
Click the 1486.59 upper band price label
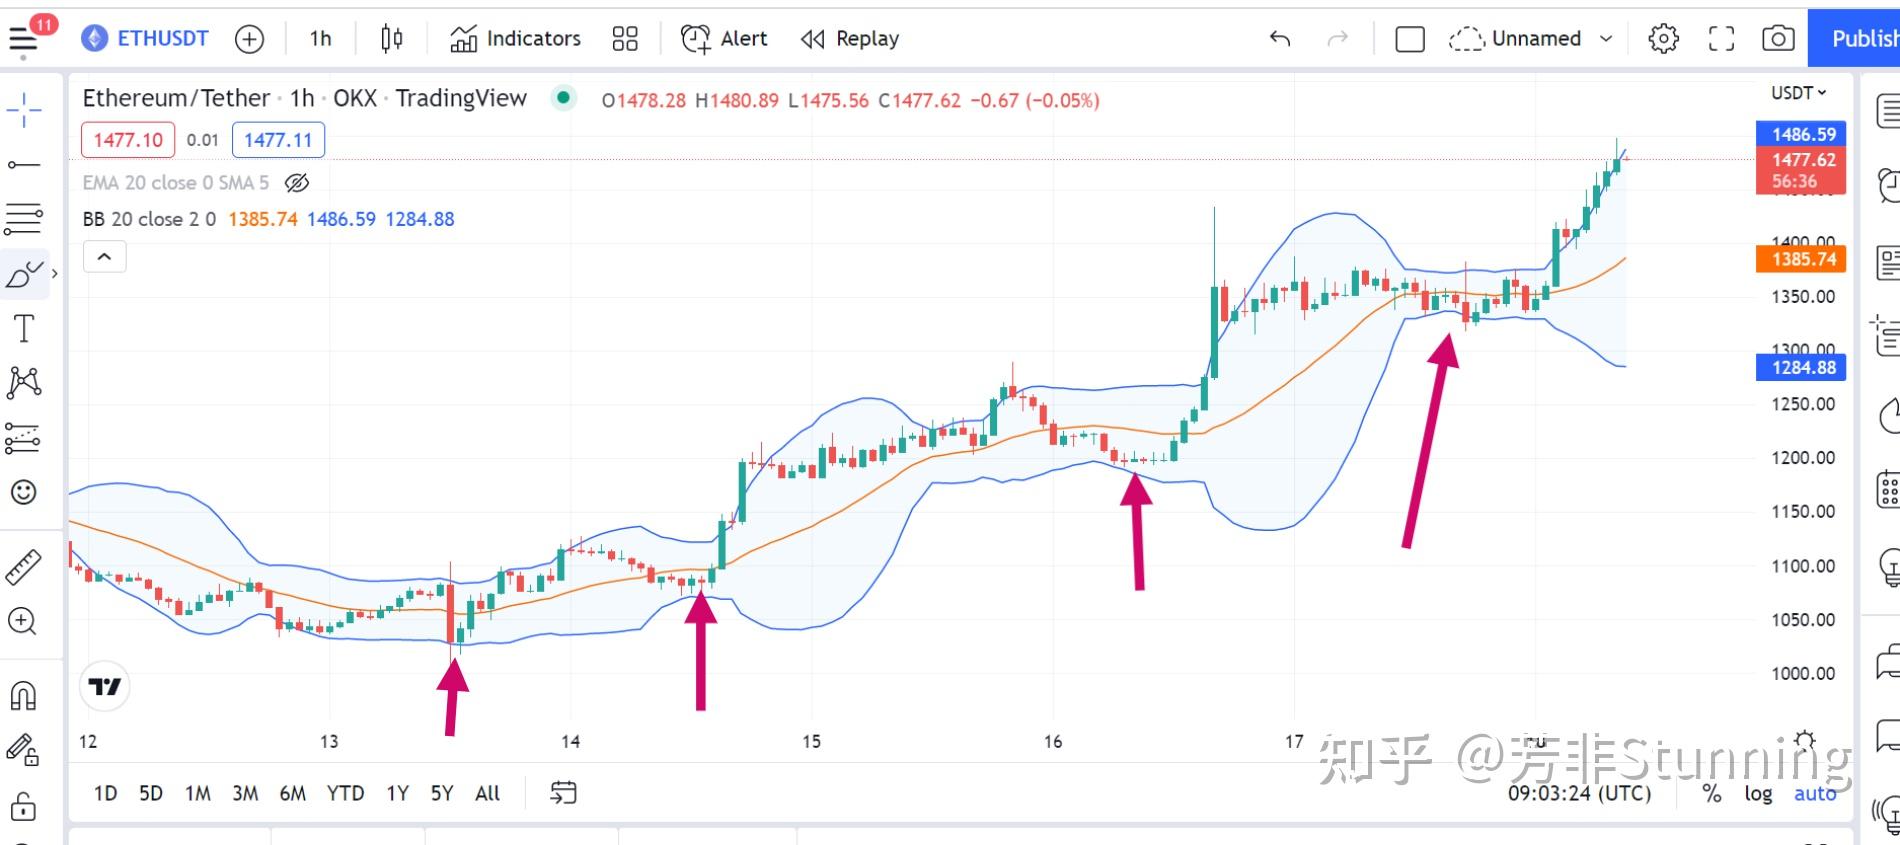(1802, 134)
